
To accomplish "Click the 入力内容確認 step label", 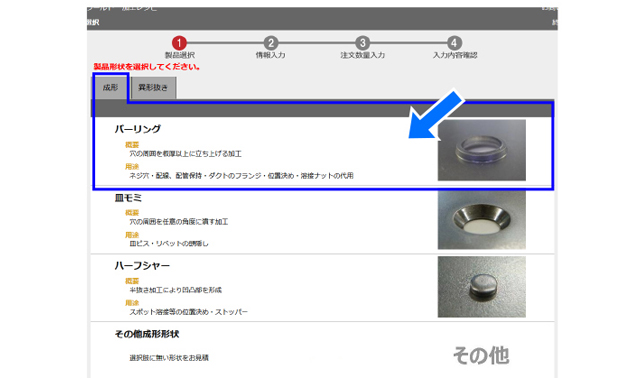I will (x=455, y=55).
